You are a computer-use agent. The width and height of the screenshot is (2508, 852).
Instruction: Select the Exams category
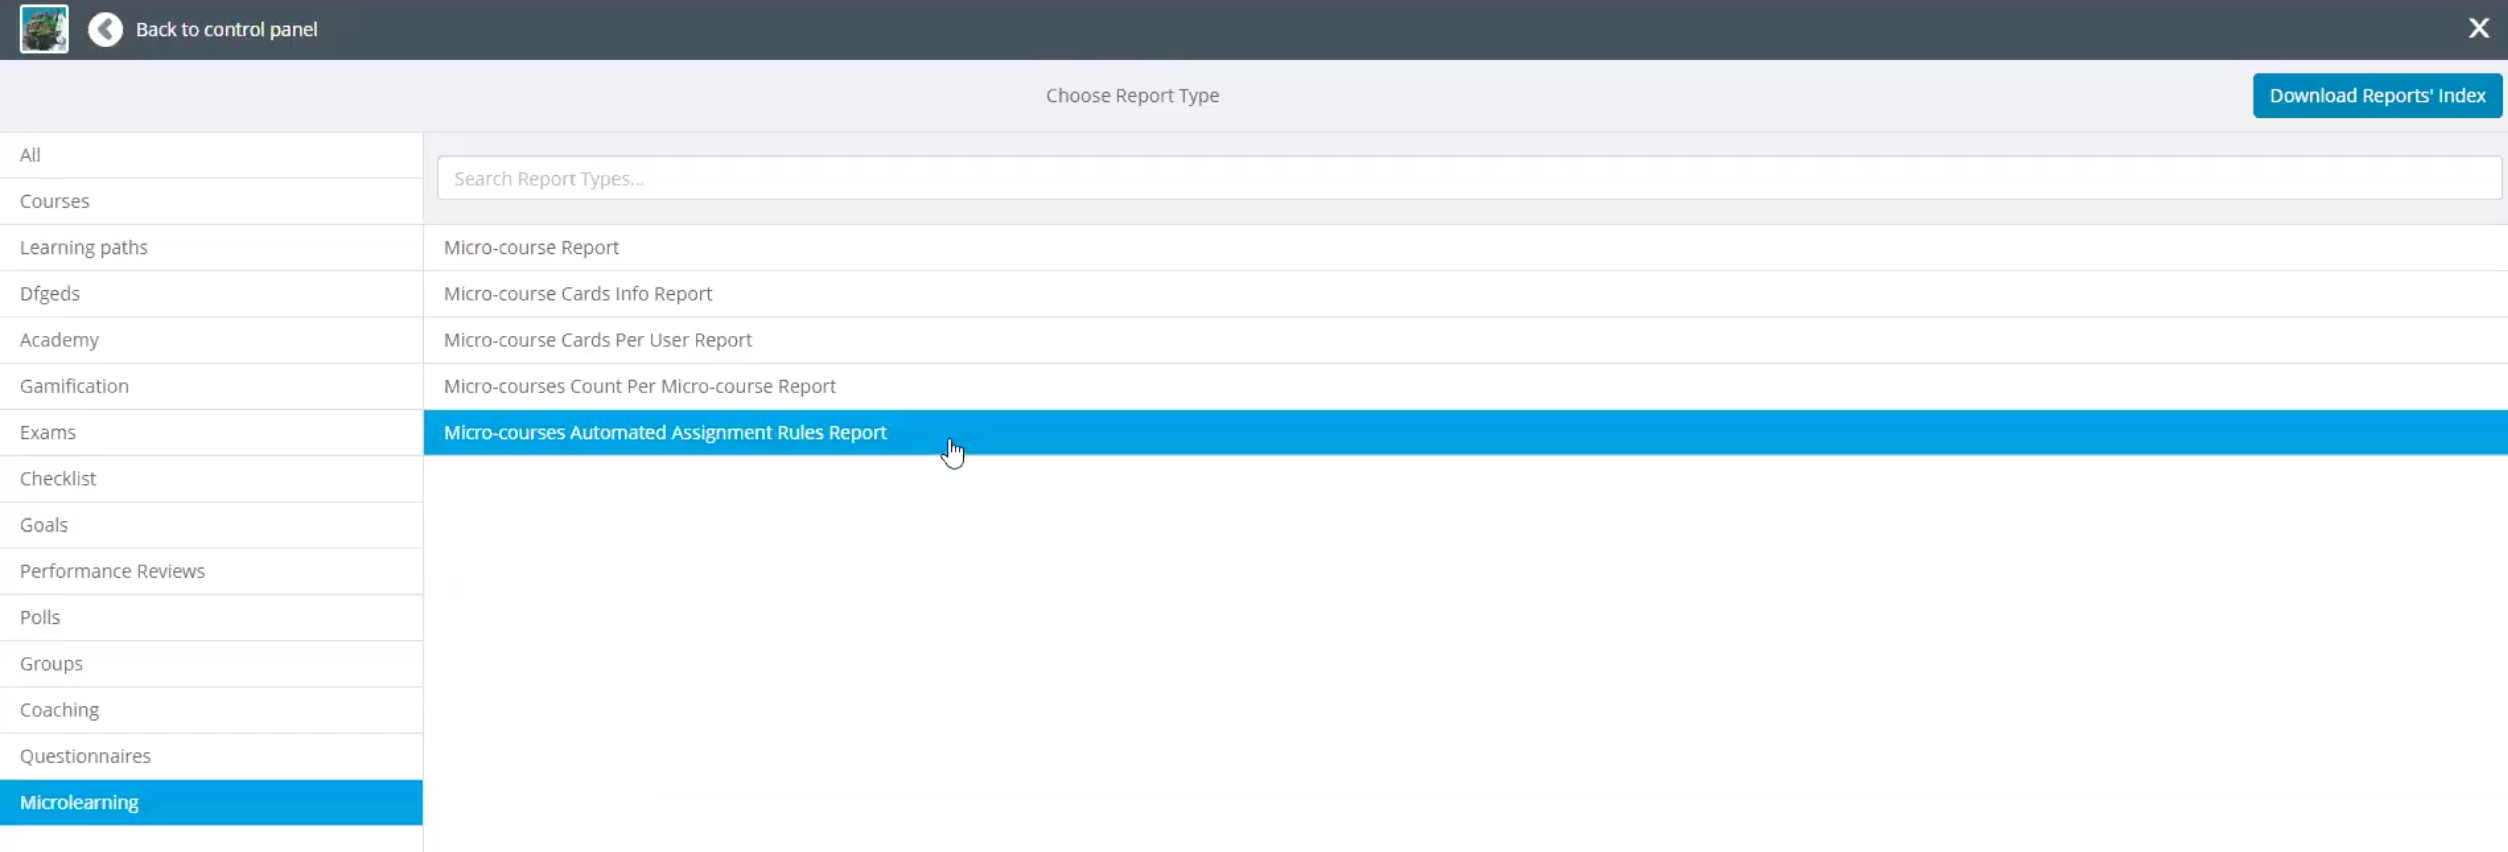click(48, 432)
